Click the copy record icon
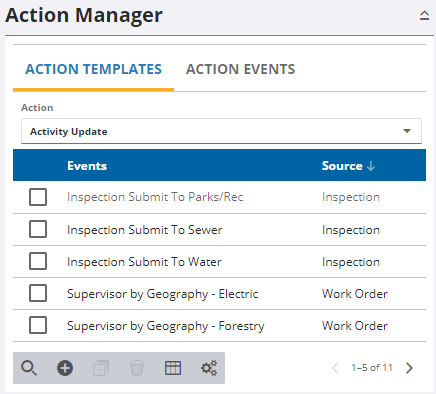436x394 pixels. pos(101,368)
